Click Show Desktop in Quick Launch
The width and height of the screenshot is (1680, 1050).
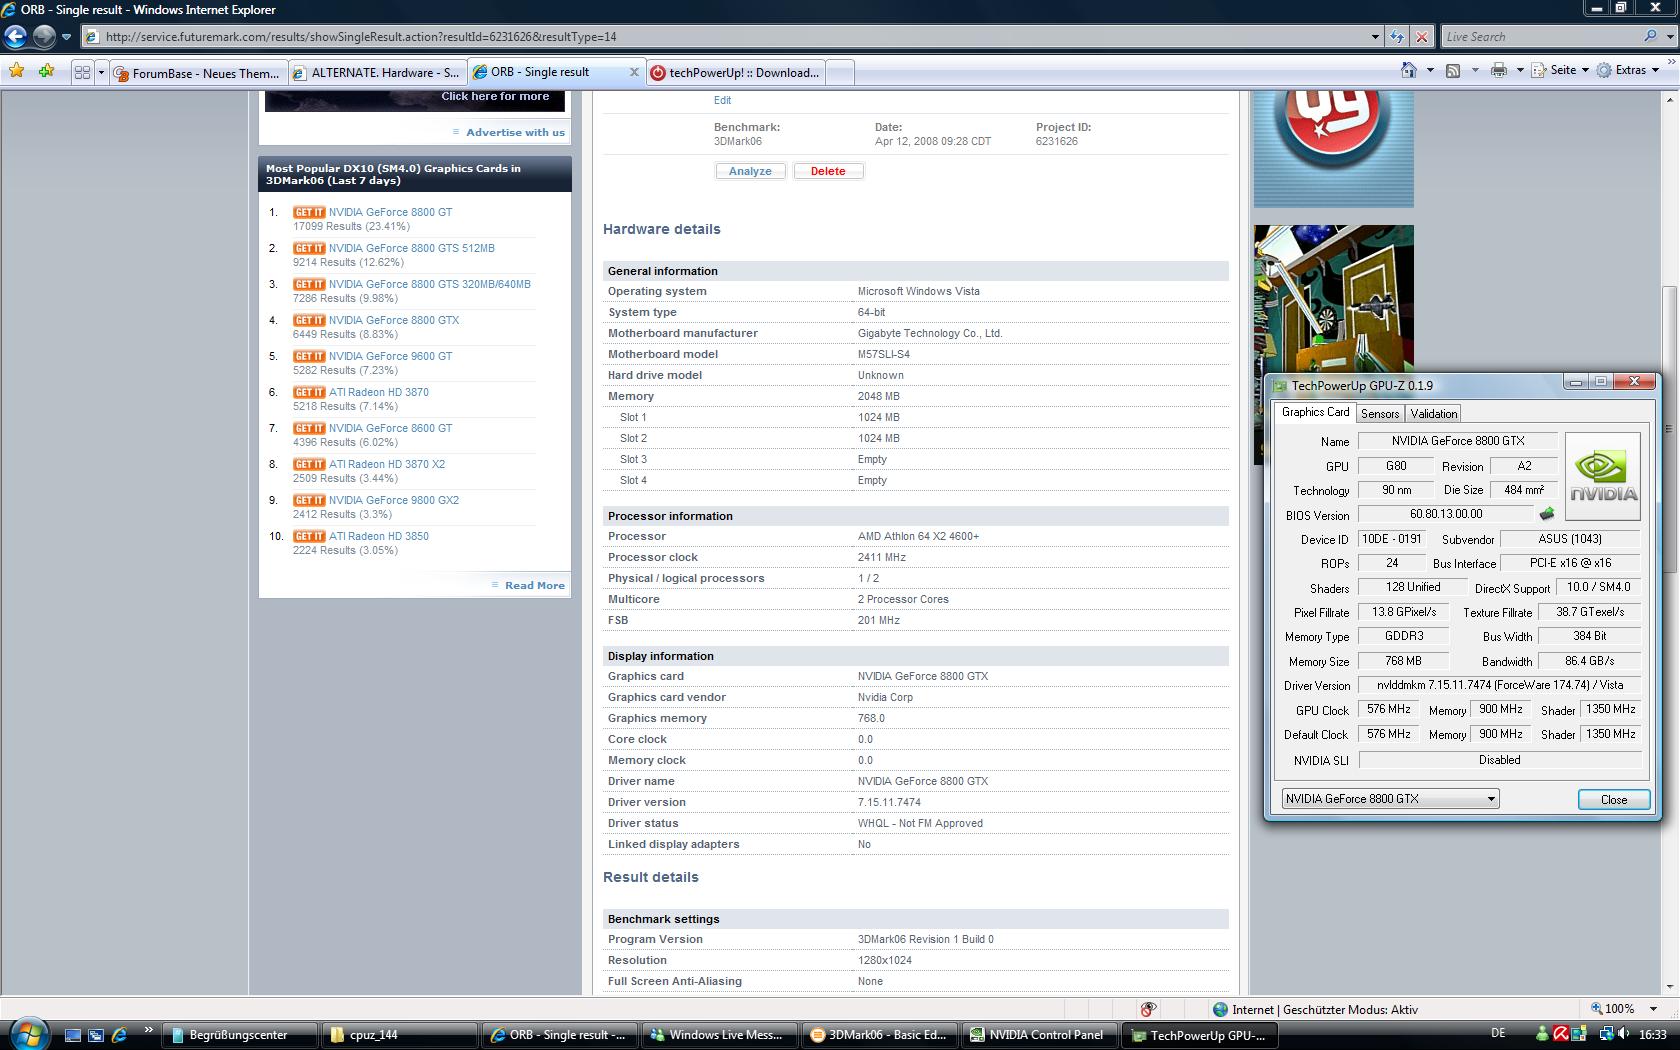[73, 1035]
